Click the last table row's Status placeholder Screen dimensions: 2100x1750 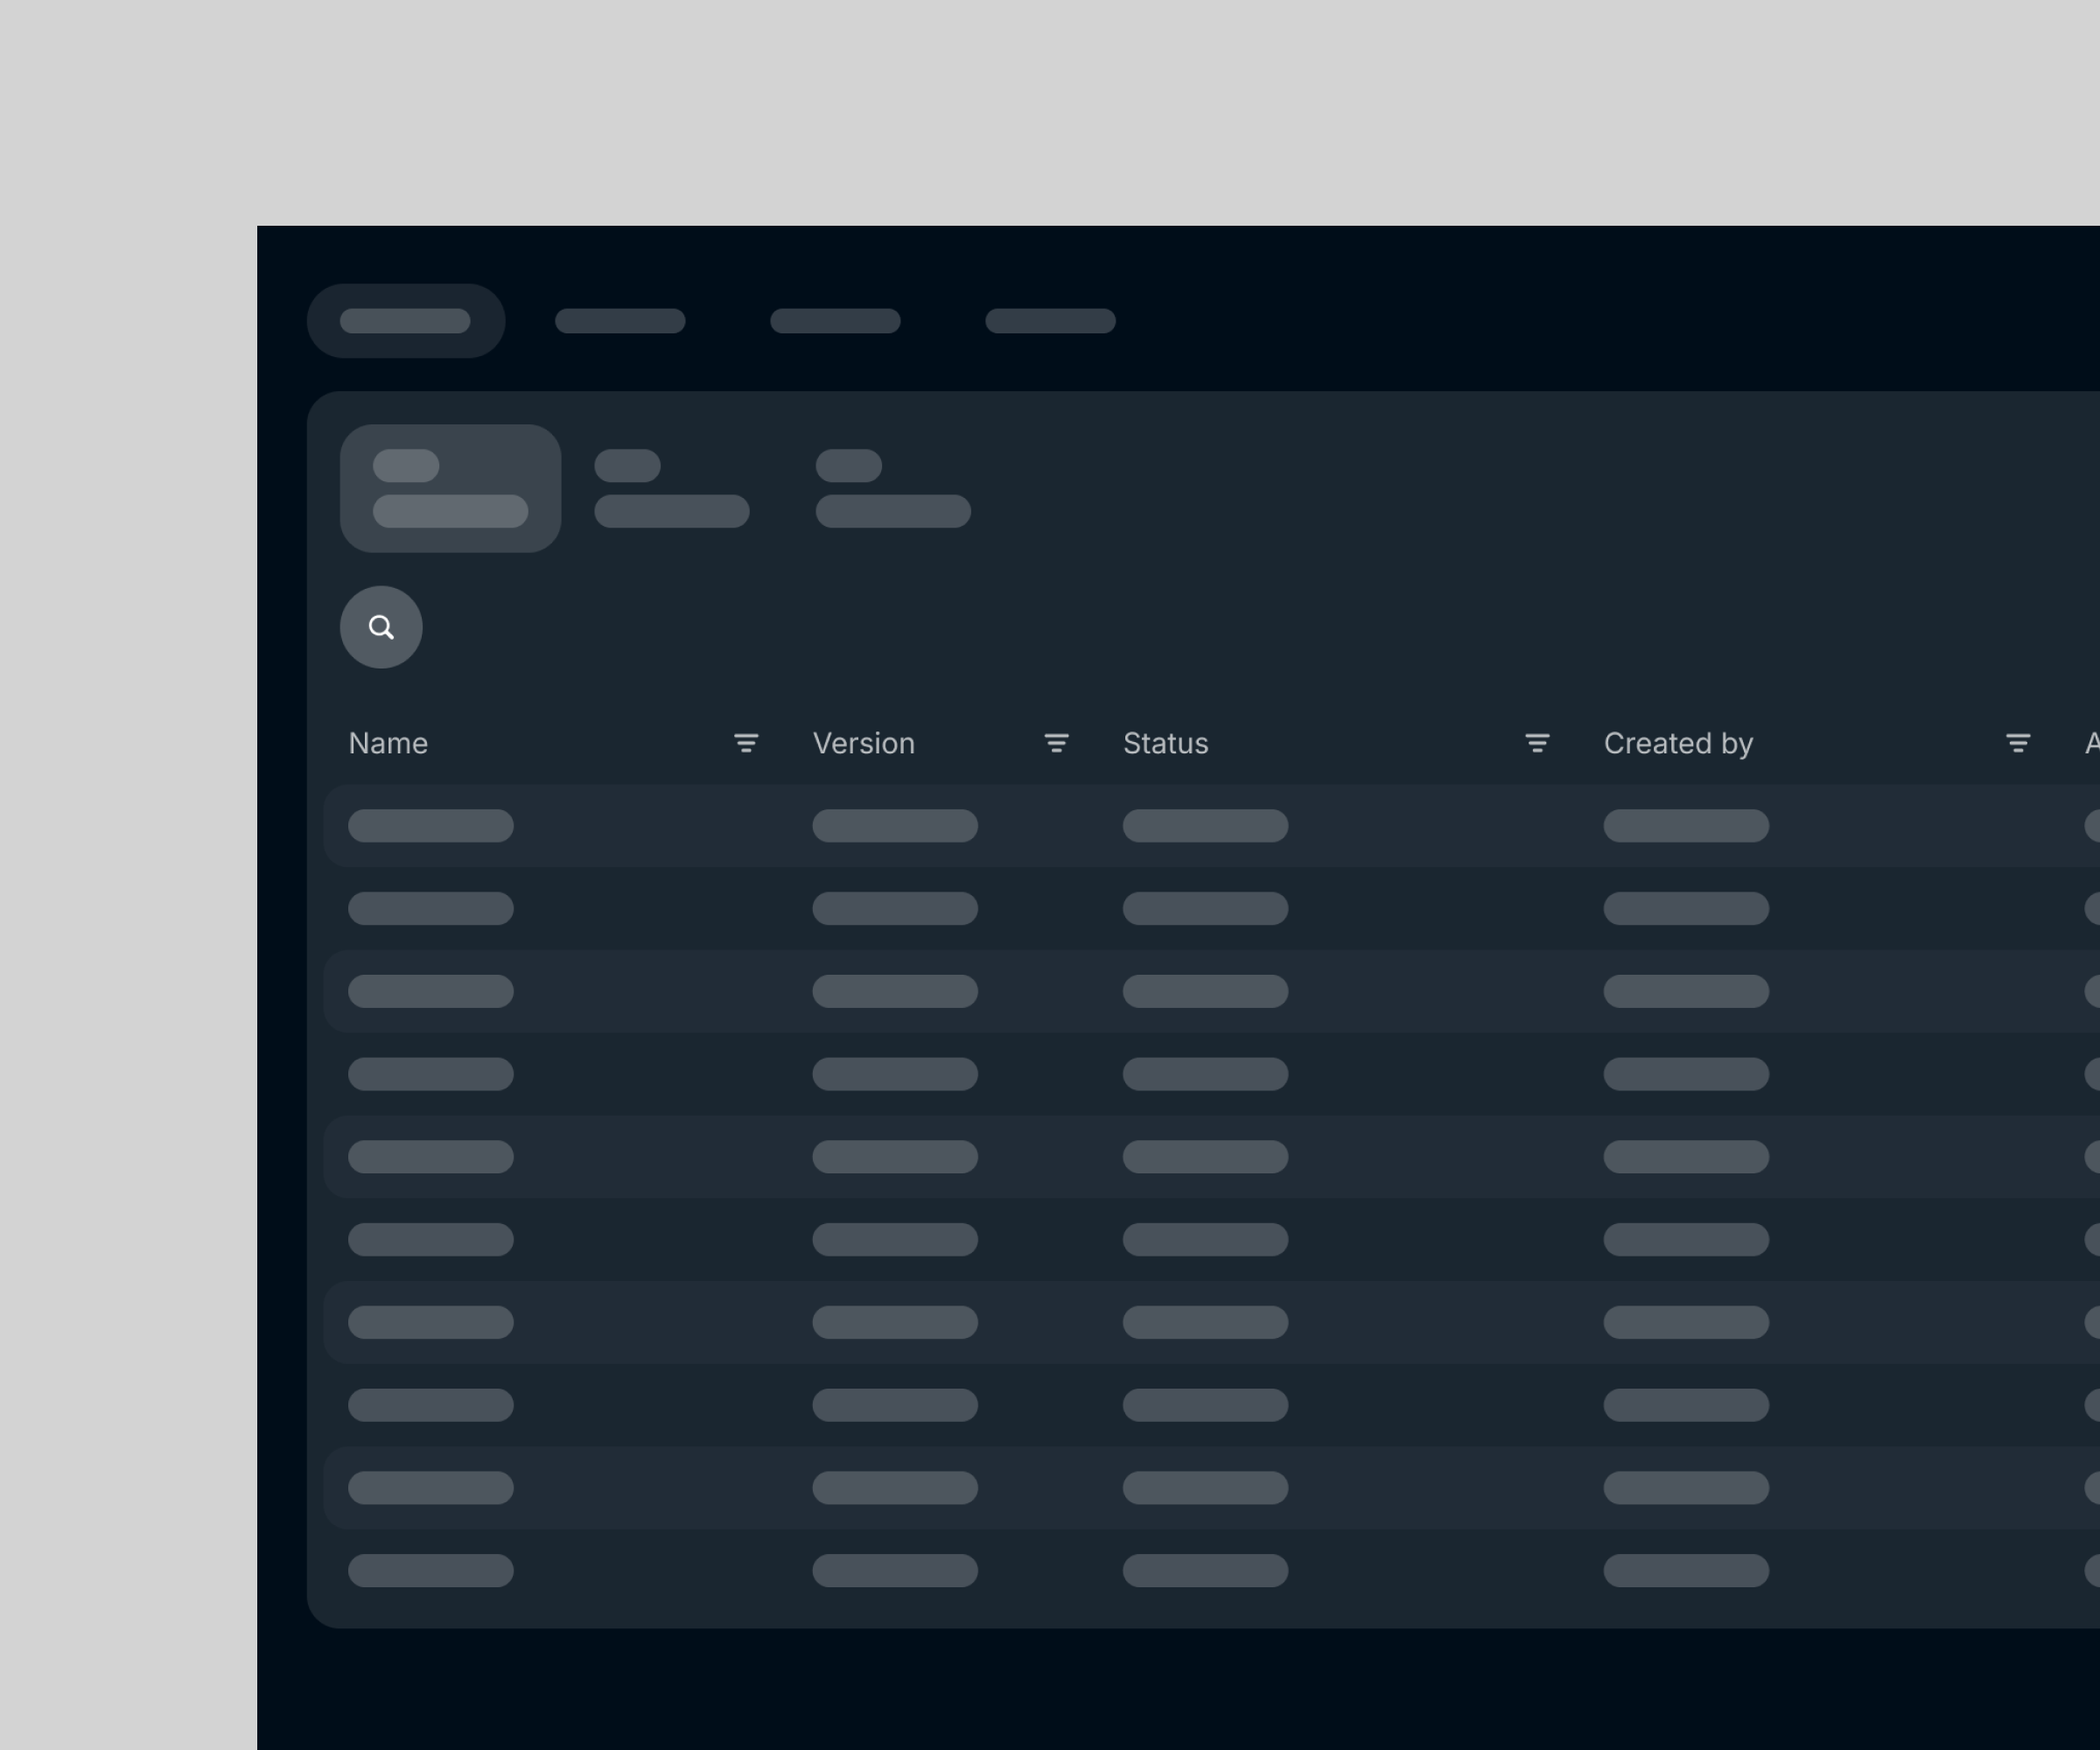click(x=1205, y=1570)
